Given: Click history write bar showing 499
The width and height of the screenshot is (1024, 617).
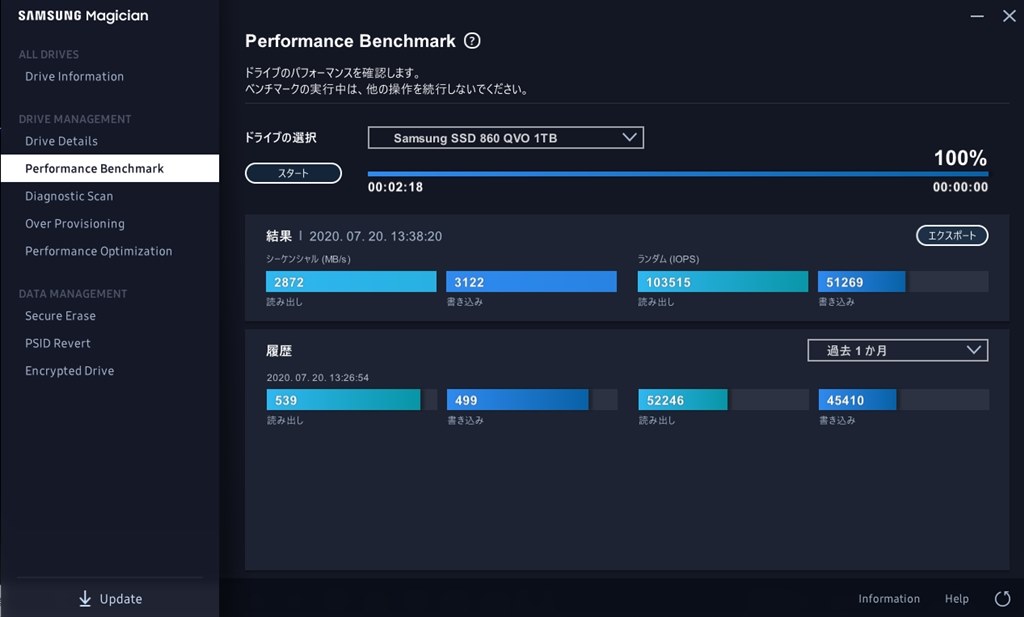Looking at the screenshot, I should point(532,400).
